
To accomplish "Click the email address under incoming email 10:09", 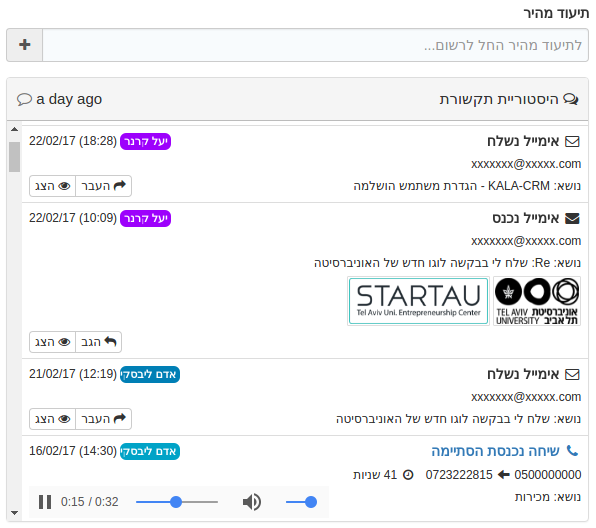I will click(x=526, y=241).
